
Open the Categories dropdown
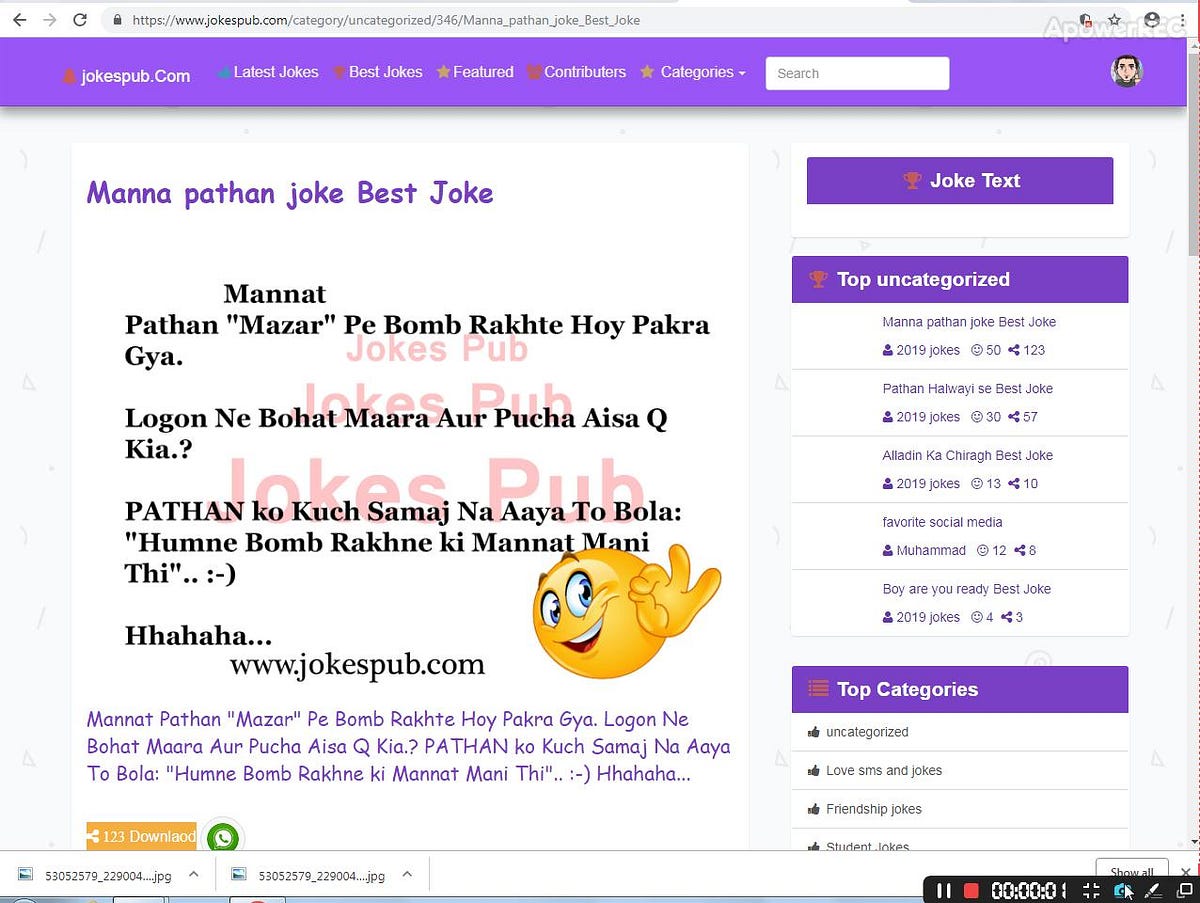[x=698, y=72]
